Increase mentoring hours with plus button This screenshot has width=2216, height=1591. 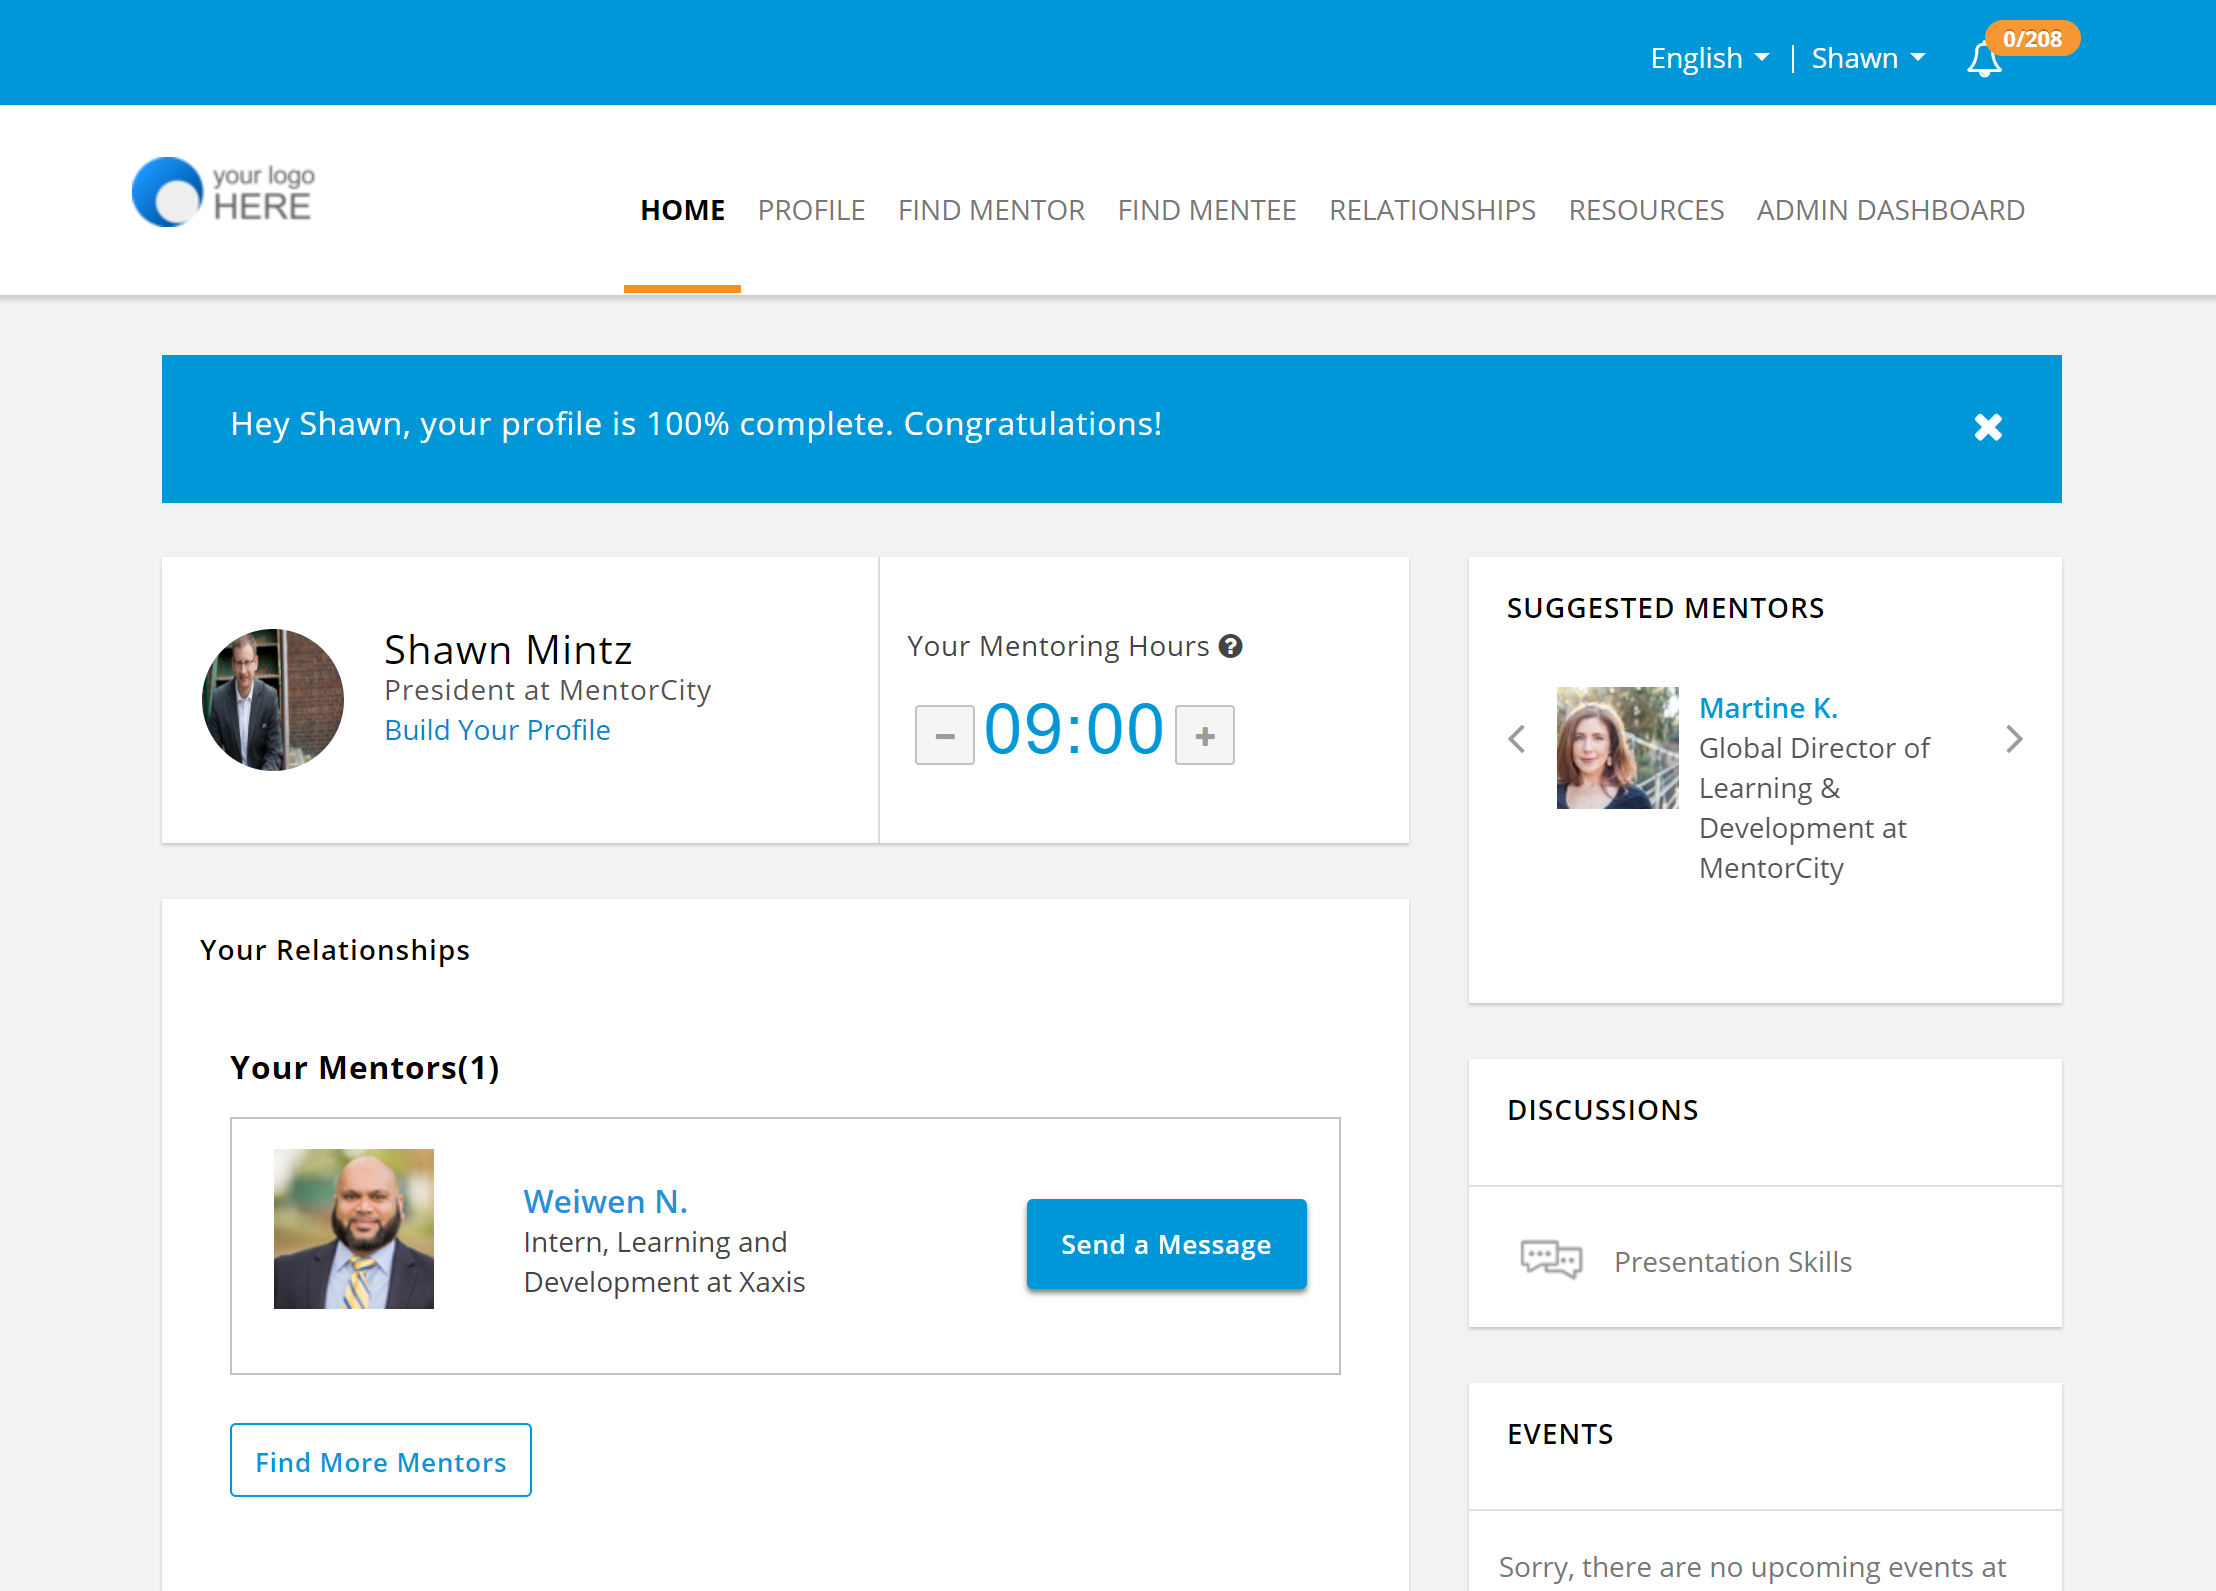pyautogui.click(x=1204, y=735)
